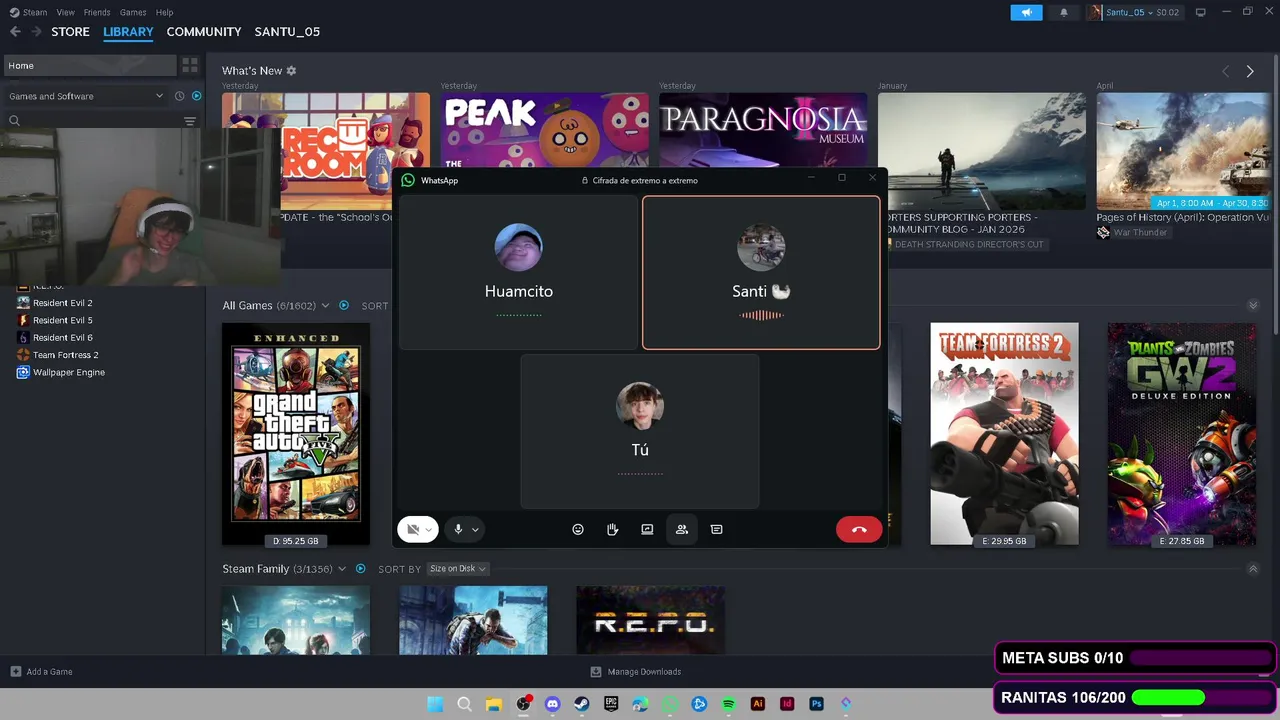
Task: Open the Friends menu
Action: click(97, 12)
